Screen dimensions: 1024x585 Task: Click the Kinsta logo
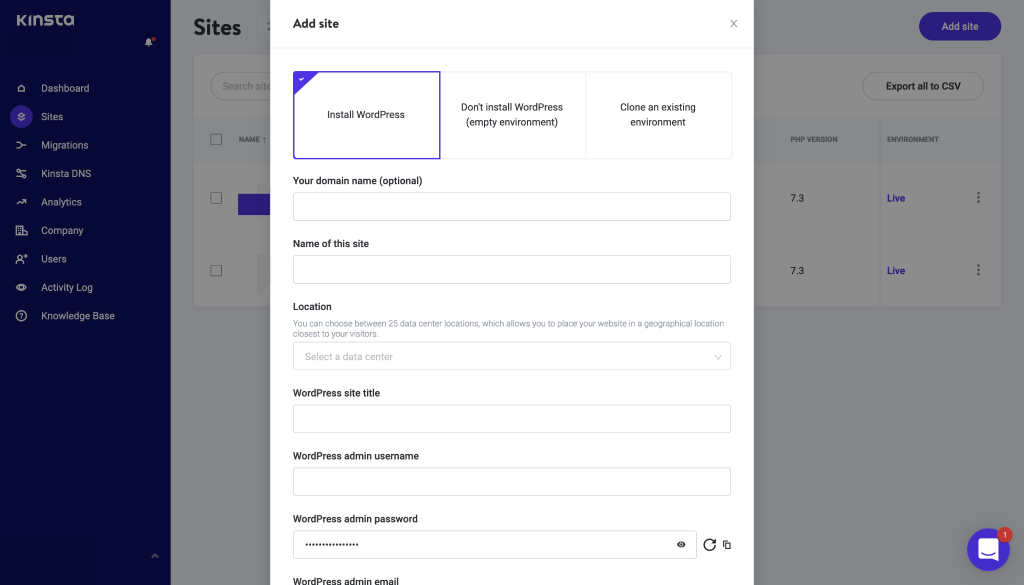coord(45,20)
